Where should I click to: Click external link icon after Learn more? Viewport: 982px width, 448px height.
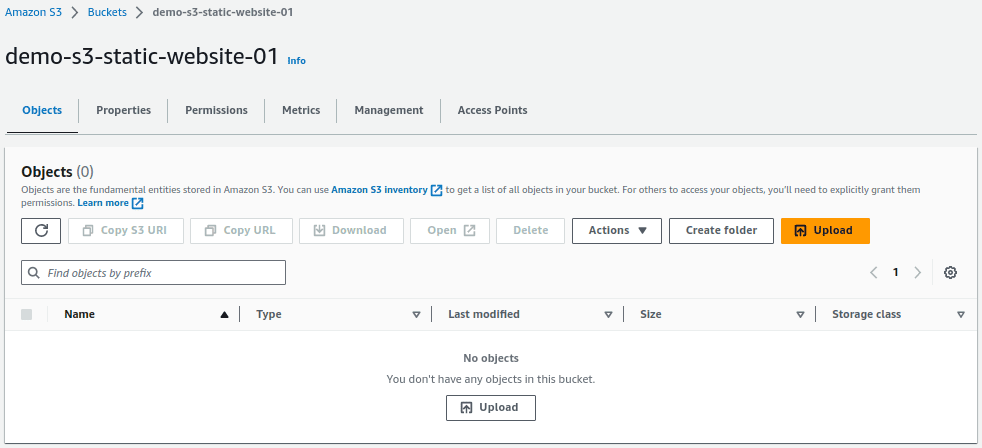point(138,204)
